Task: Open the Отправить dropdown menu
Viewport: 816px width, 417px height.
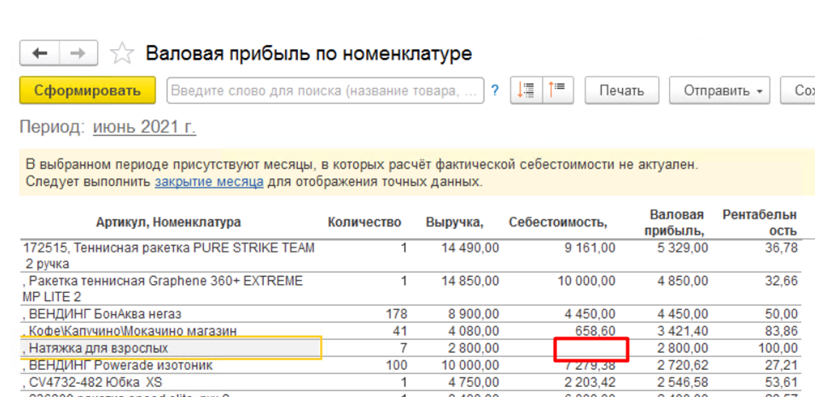Action: [724, 91]
